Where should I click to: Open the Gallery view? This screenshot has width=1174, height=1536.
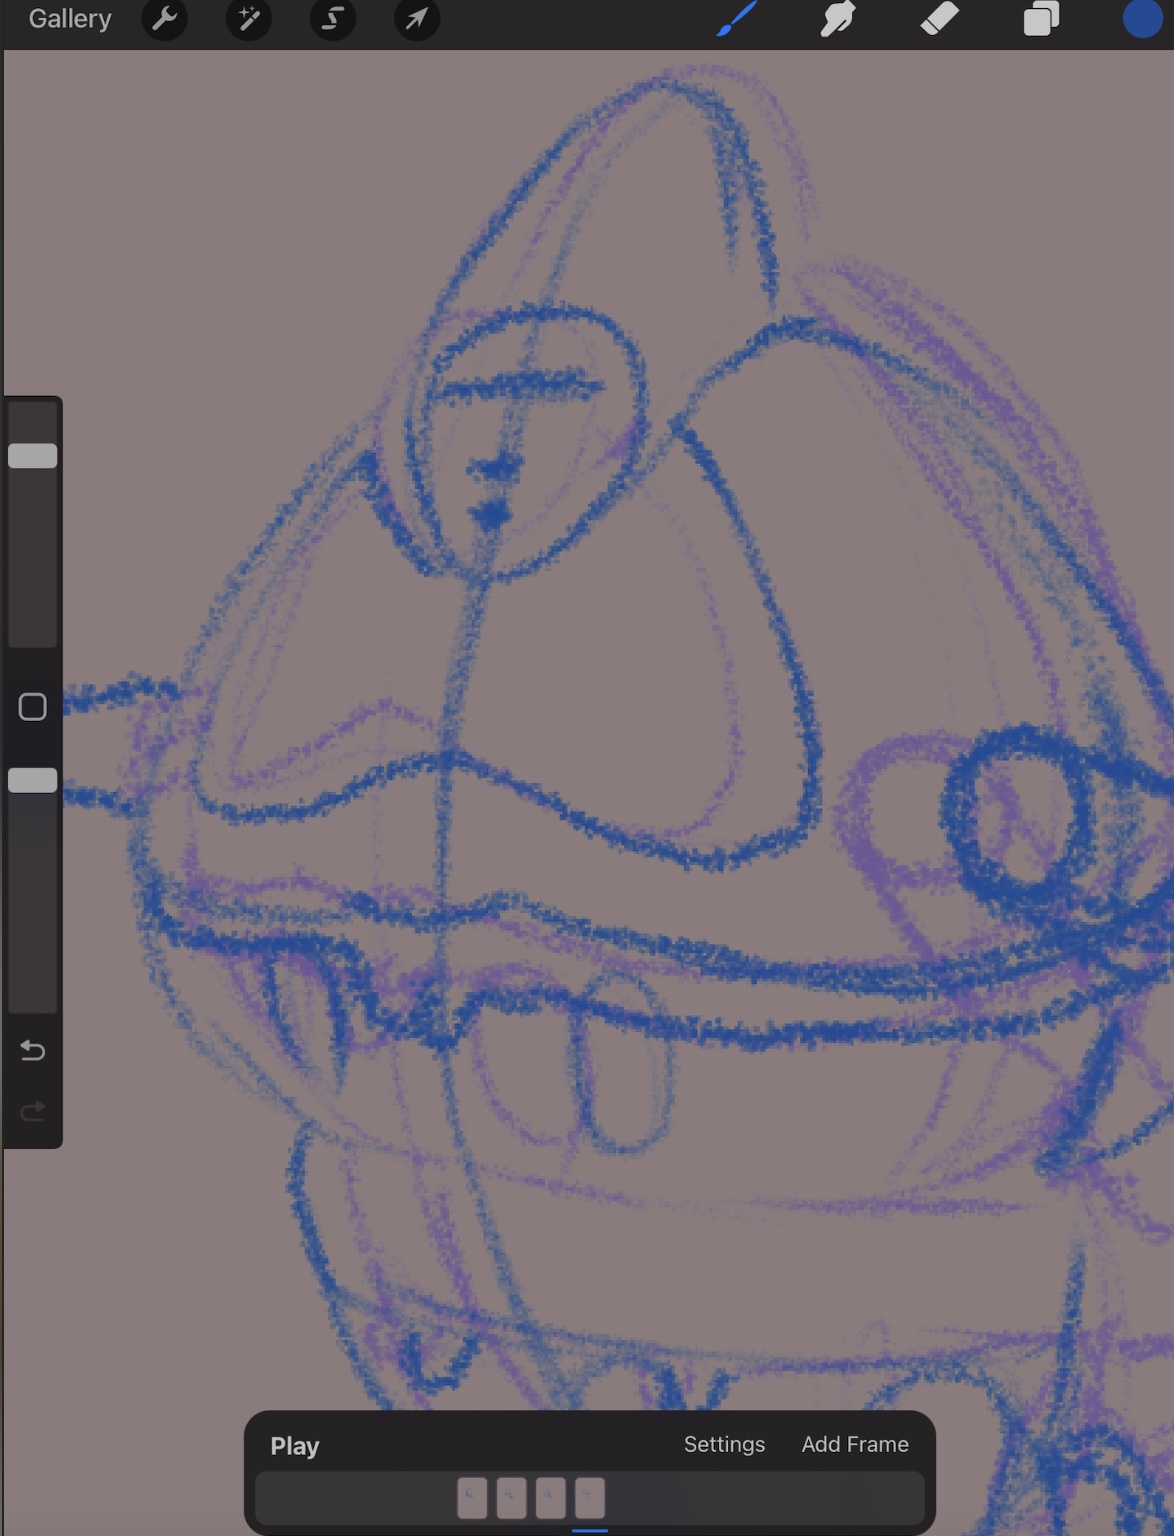pos(70,19)
